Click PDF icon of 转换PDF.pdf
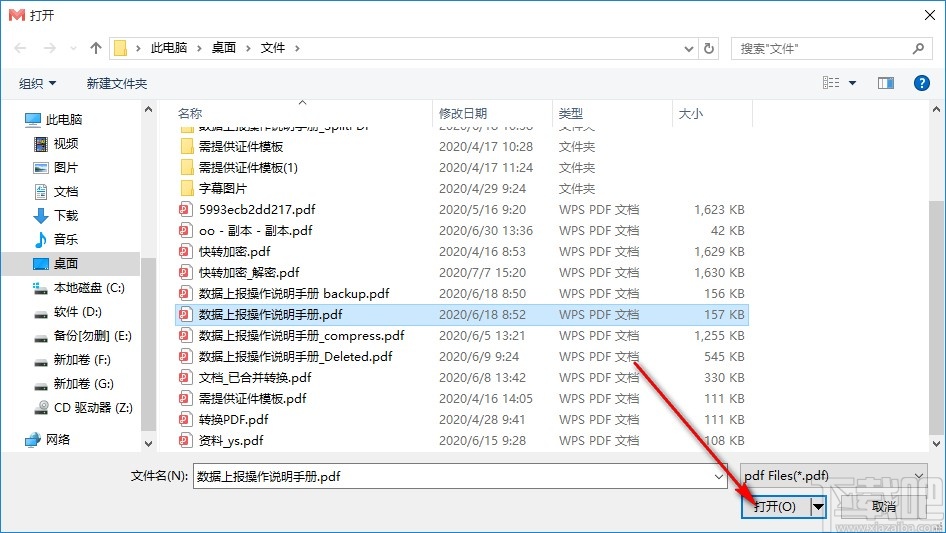This screenshot has height=533, width=946. [x=185, y=420]
